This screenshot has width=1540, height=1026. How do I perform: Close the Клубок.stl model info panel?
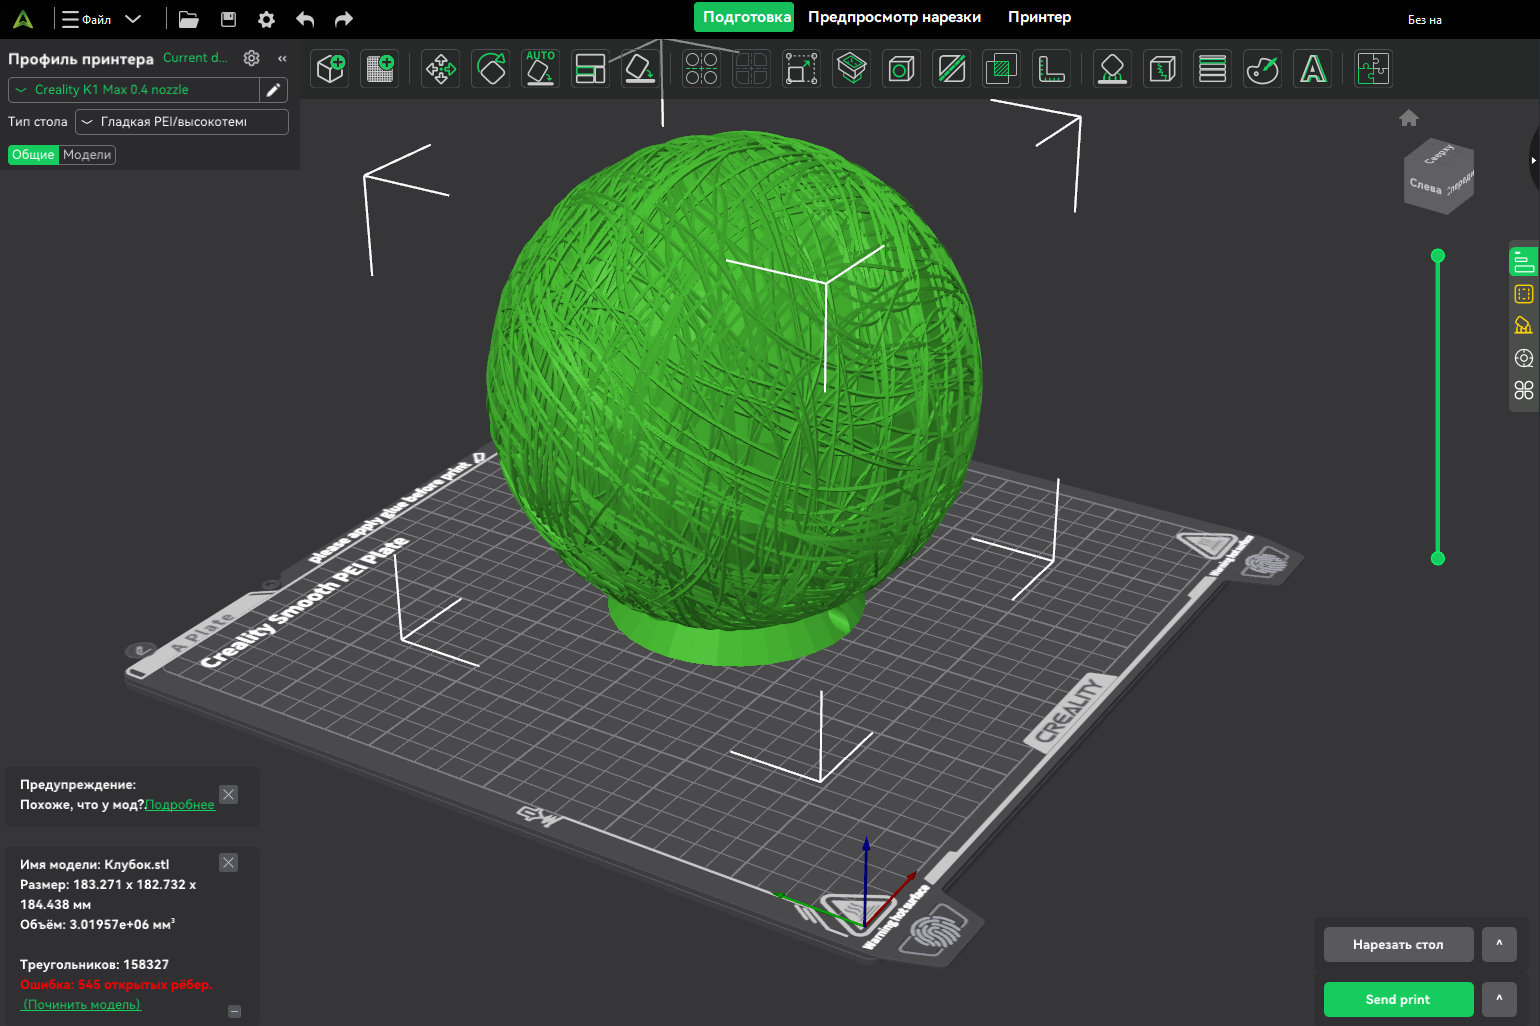pos(229,863)
